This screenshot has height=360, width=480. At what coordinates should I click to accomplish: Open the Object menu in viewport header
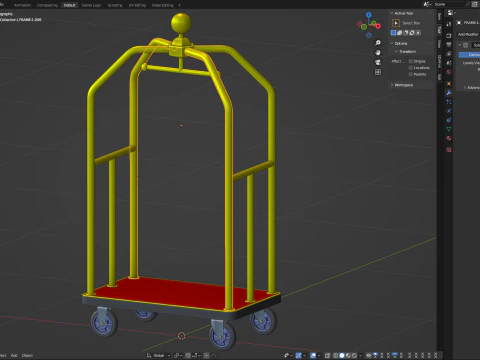[27, 355]
